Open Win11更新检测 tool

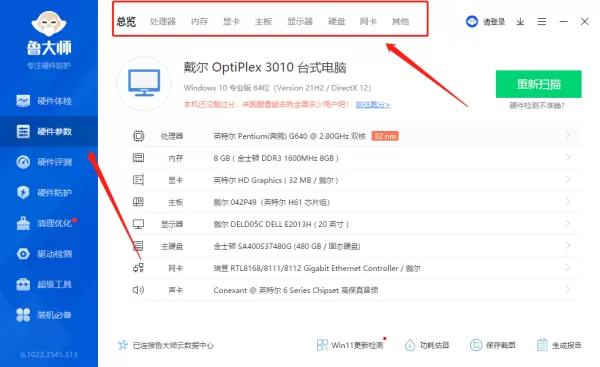[351, 345]
